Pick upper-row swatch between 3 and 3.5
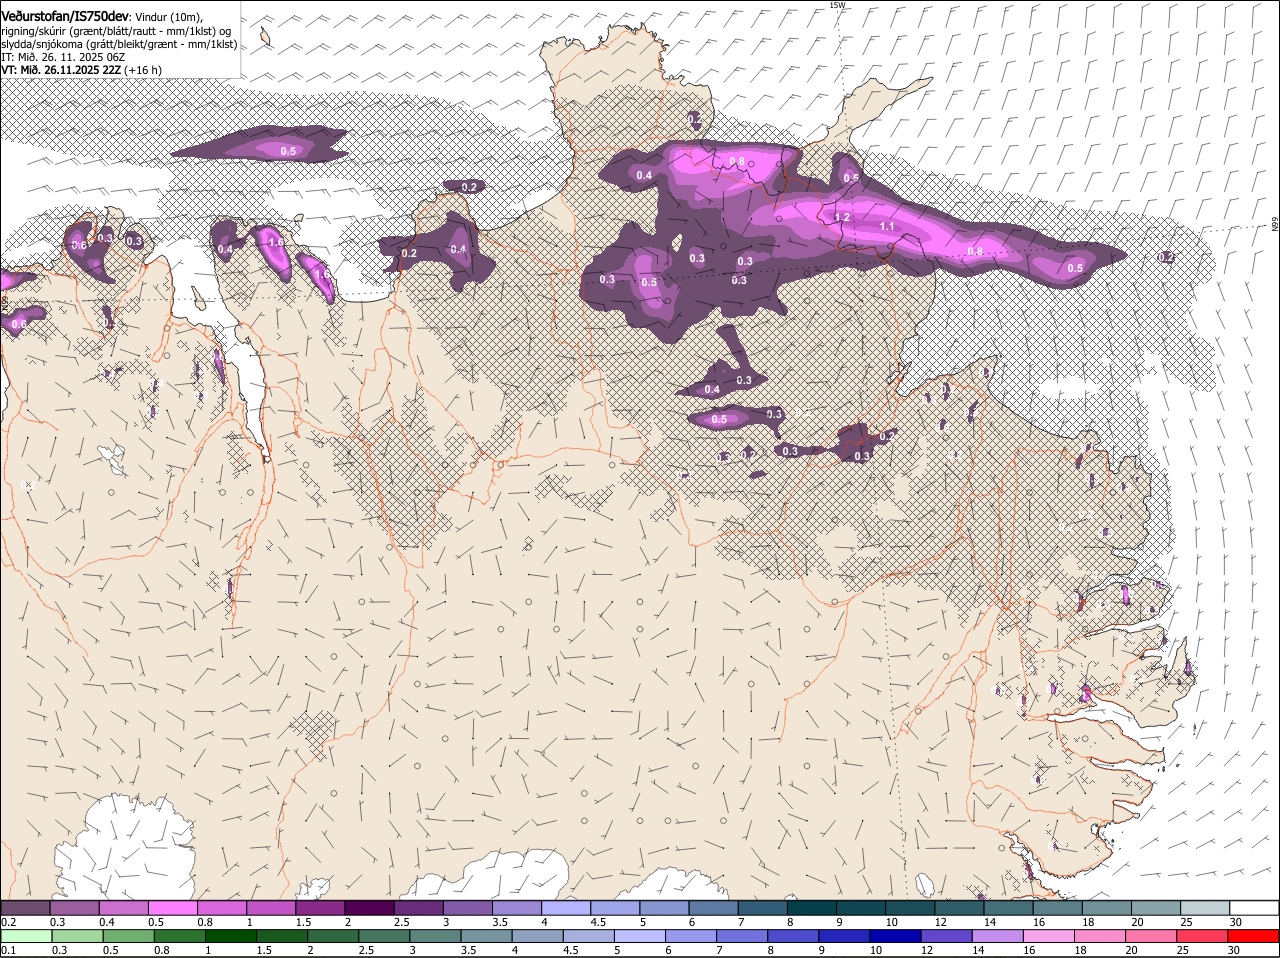This screenshot has width=1280, height=958. [x=468, y=907]
